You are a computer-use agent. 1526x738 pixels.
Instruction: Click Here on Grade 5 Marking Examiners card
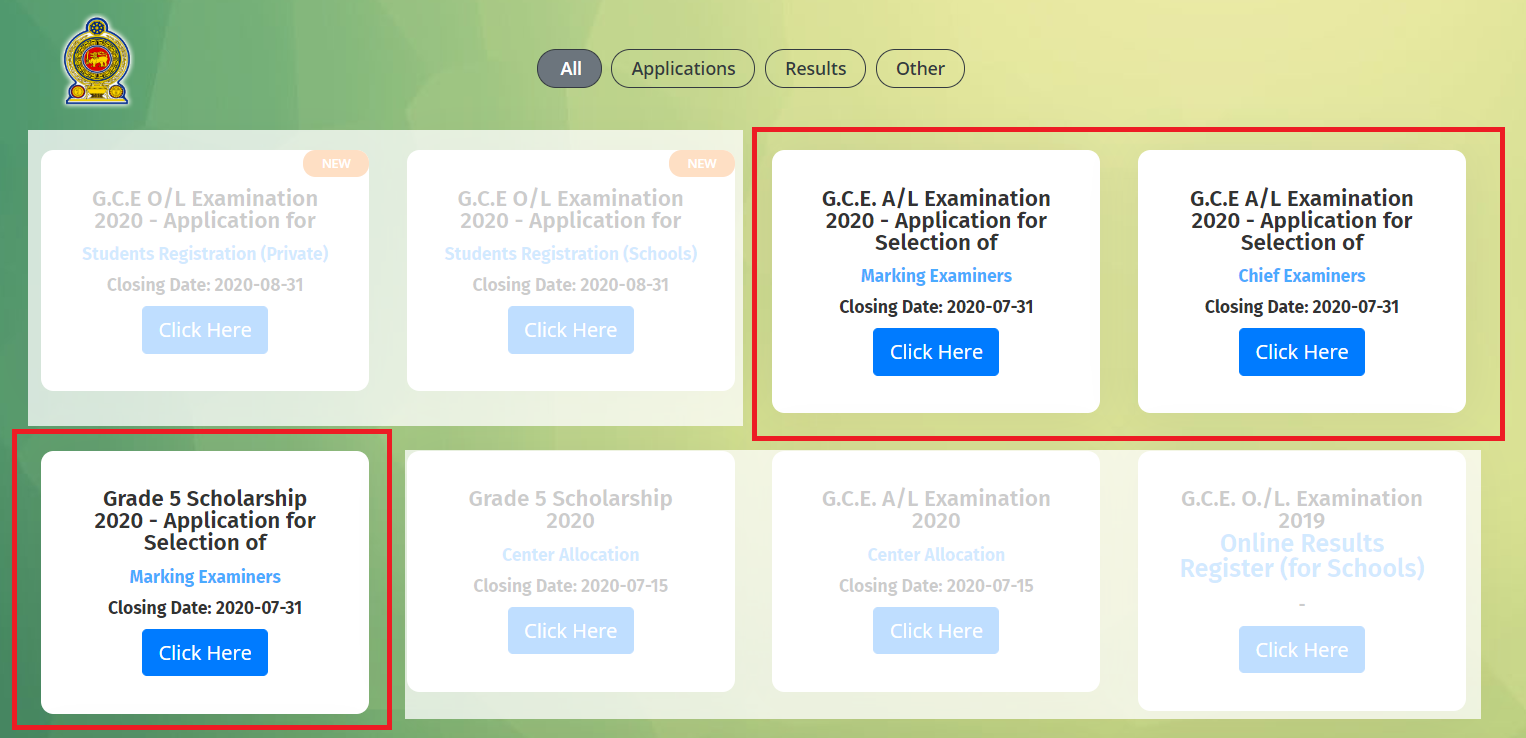point(204,652)
